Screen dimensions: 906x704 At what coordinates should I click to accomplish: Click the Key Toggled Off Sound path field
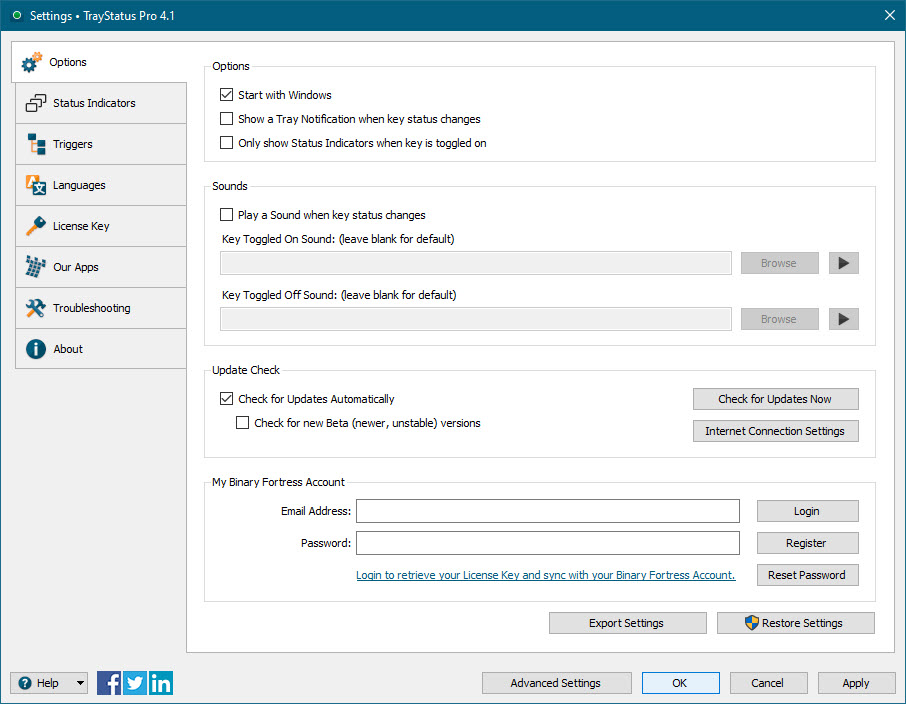click(476, 319)
